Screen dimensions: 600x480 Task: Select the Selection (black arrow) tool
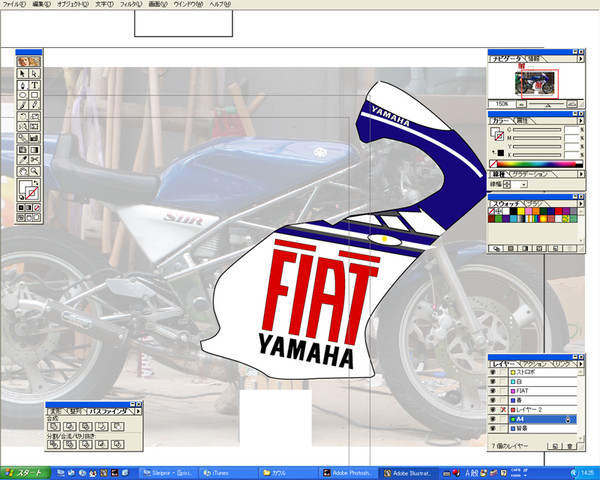click(x=23, y=73)
